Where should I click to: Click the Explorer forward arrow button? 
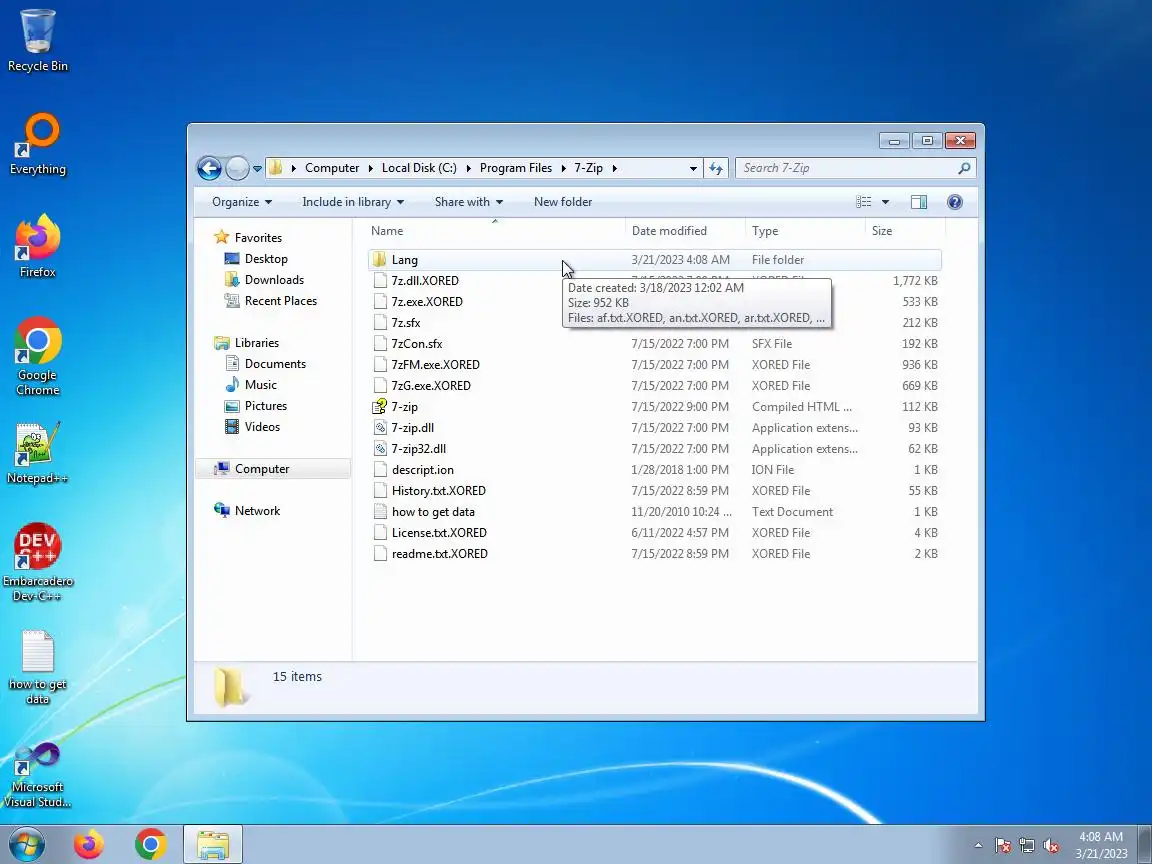[x=237, y=168]
